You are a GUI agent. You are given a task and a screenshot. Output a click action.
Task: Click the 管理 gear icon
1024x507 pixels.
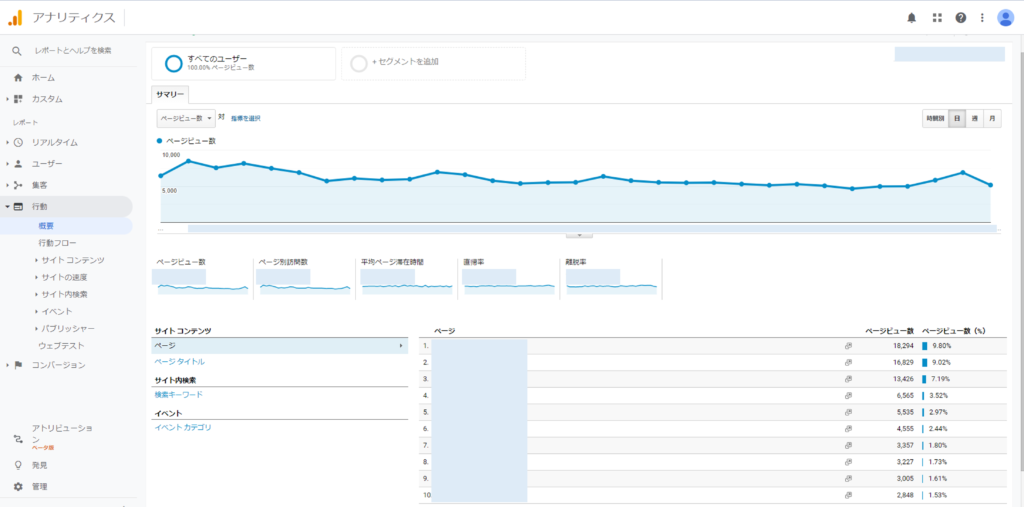pyautogui.click(x=18, y=487)
